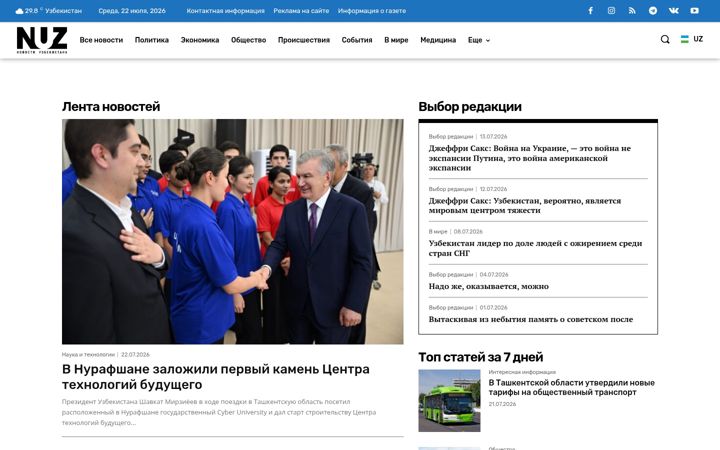Click the NUZ site logo

point(42,39)
